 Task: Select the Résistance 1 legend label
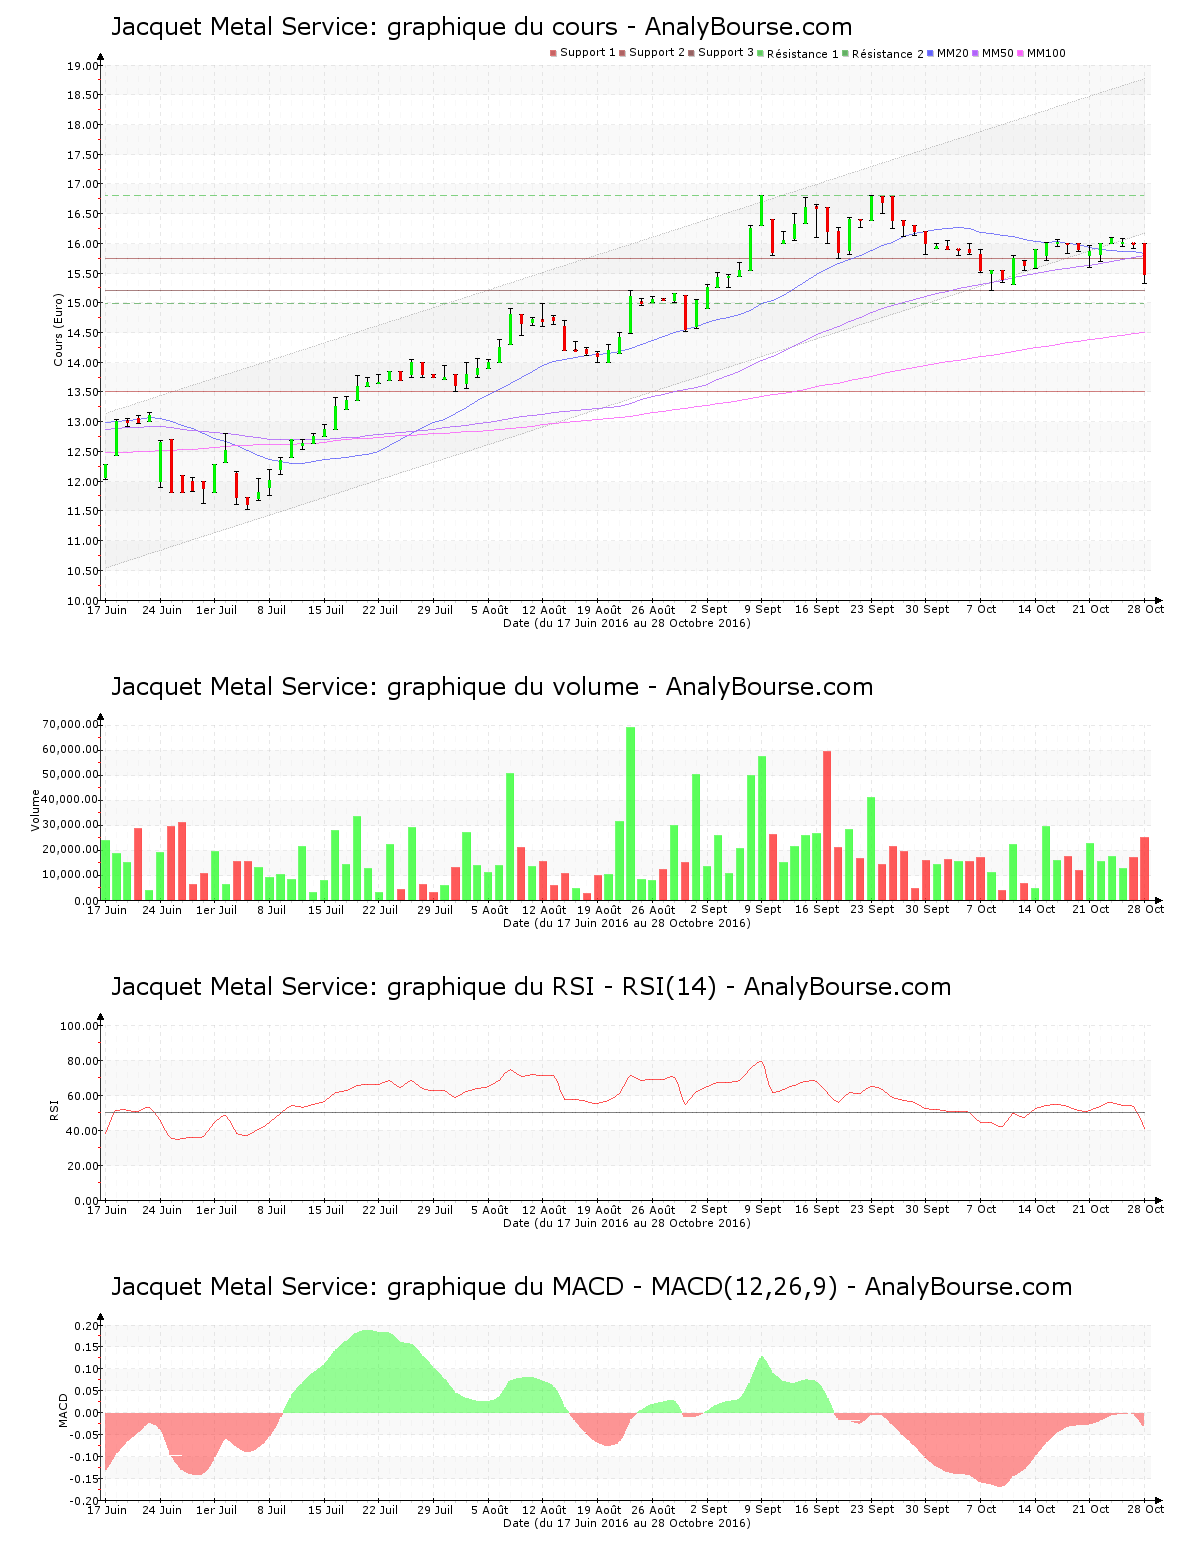tap(803, 54)
